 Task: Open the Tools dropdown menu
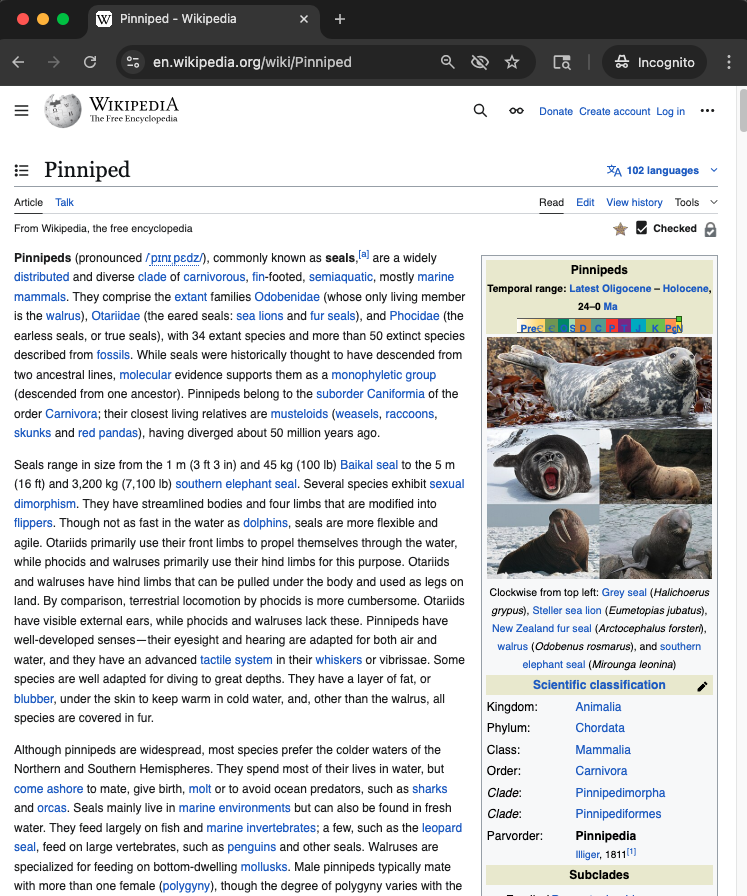(693, 202)
